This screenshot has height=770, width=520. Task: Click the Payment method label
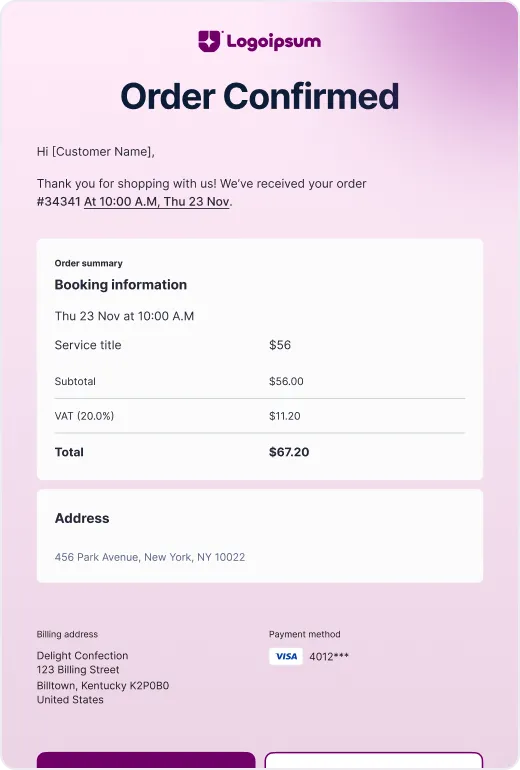(x=304, y=634)
